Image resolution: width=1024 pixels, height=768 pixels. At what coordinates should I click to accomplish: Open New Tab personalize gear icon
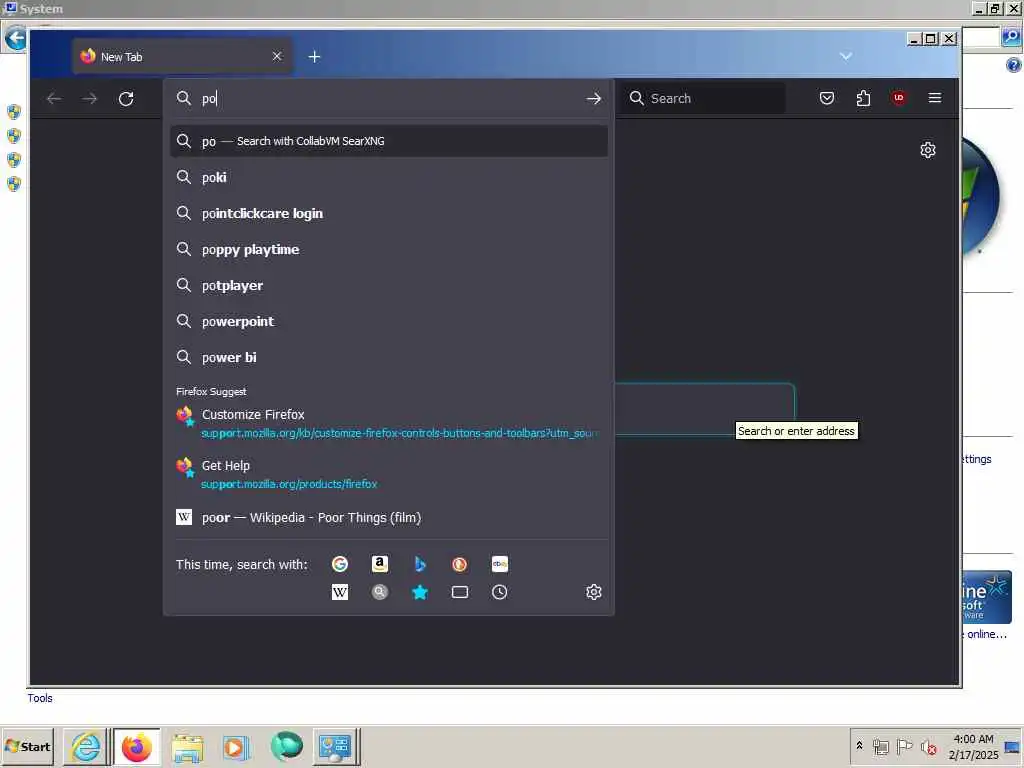[928, 150]
